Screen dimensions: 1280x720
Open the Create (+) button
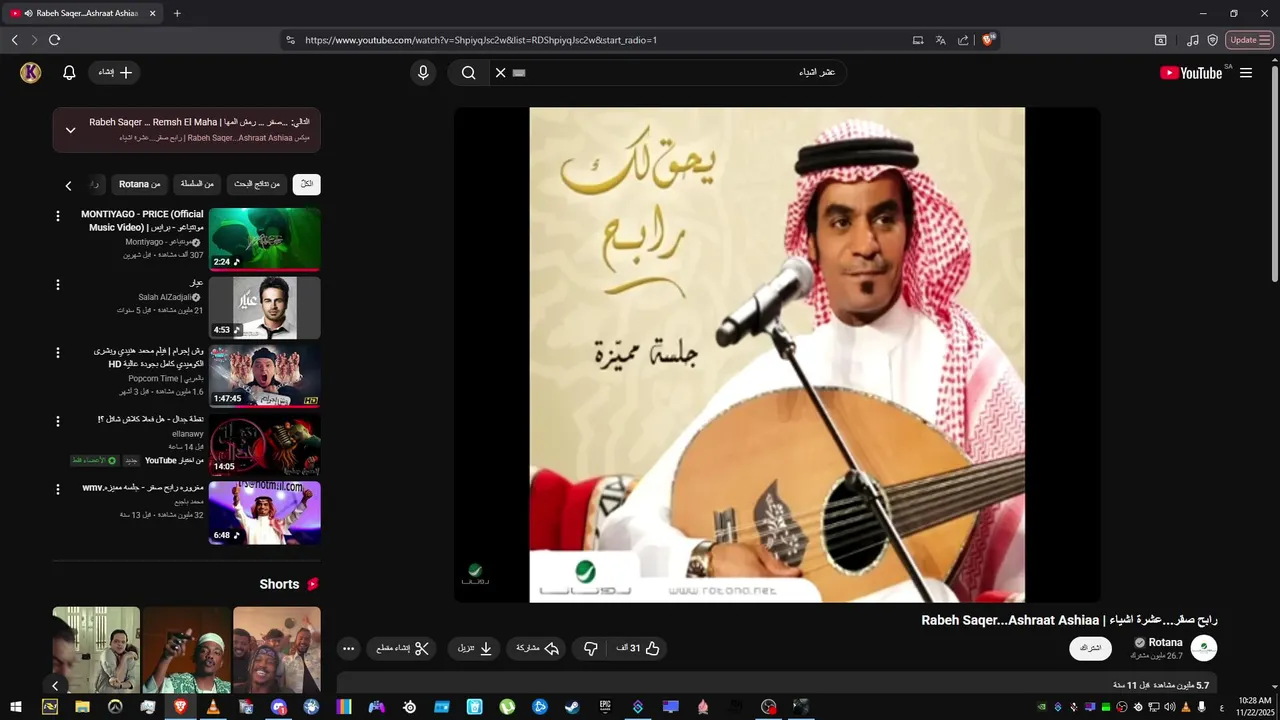coord(114,73)
